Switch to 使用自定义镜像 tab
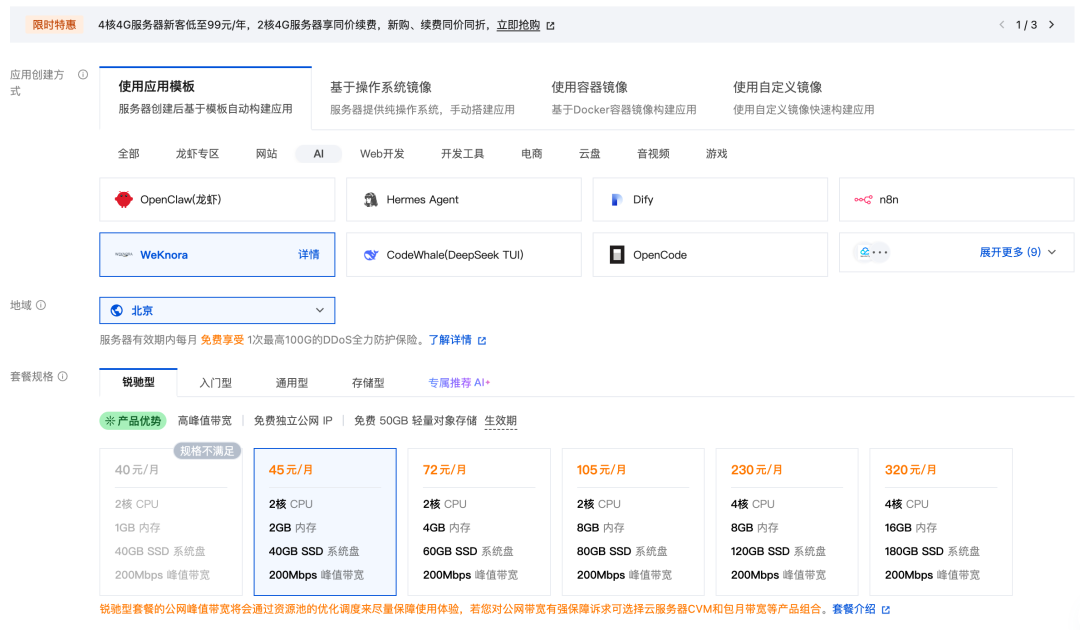This screenshot has height=630, width=1080. coord(803,97)
